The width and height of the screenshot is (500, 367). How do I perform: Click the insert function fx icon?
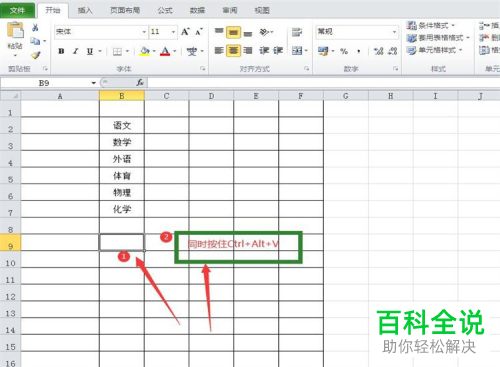tap(140, 82)
